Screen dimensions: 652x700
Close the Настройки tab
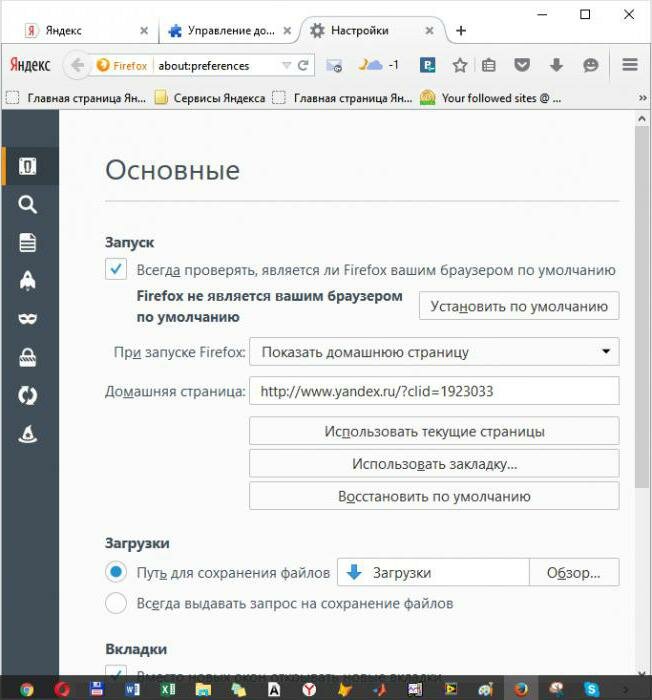(429, 31)
